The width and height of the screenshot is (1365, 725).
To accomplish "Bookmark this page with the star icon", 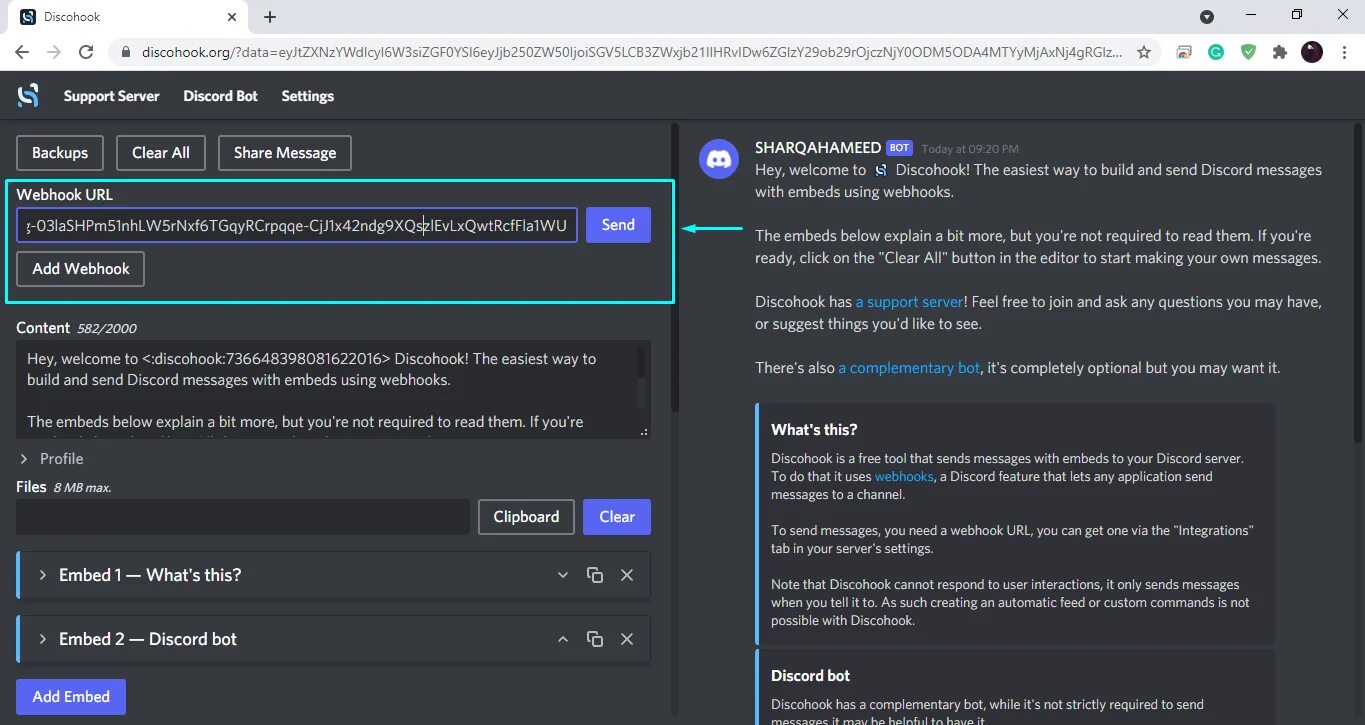I will (x=1144, y=52).
